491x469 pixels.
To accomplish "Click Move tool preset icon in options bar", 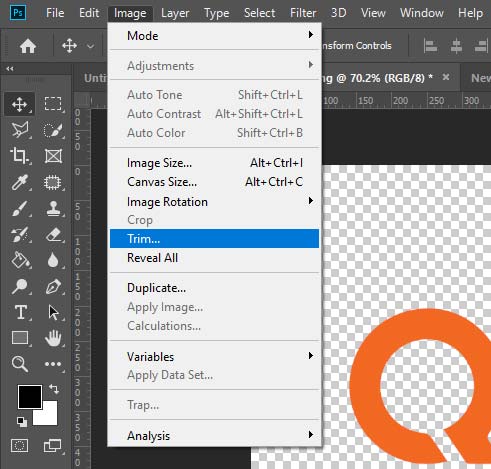I will [69, 46].
